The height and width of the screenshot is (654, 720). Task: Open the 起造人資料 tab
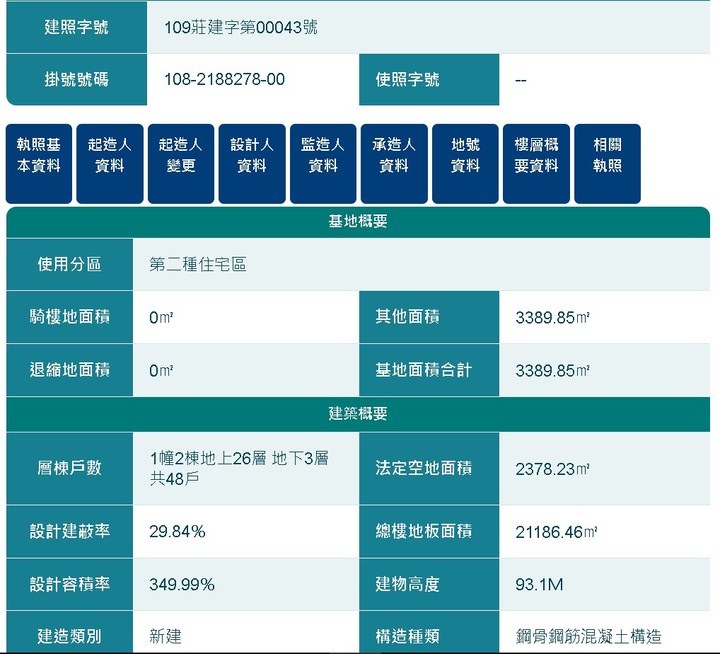point(110,164)
